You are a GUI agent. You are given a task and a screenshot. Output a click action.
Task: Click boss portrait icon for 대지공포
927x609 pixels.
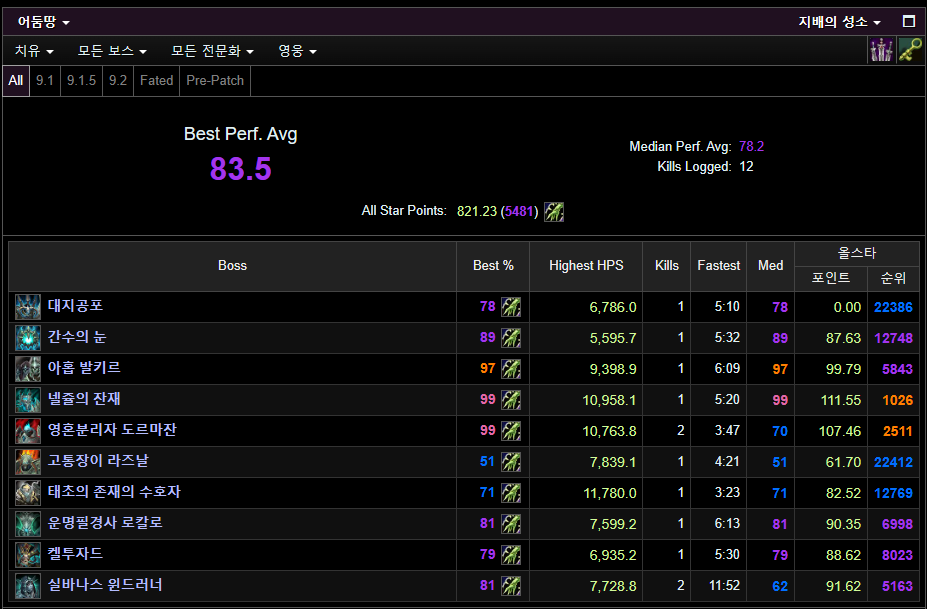click(x=28, y=307)
